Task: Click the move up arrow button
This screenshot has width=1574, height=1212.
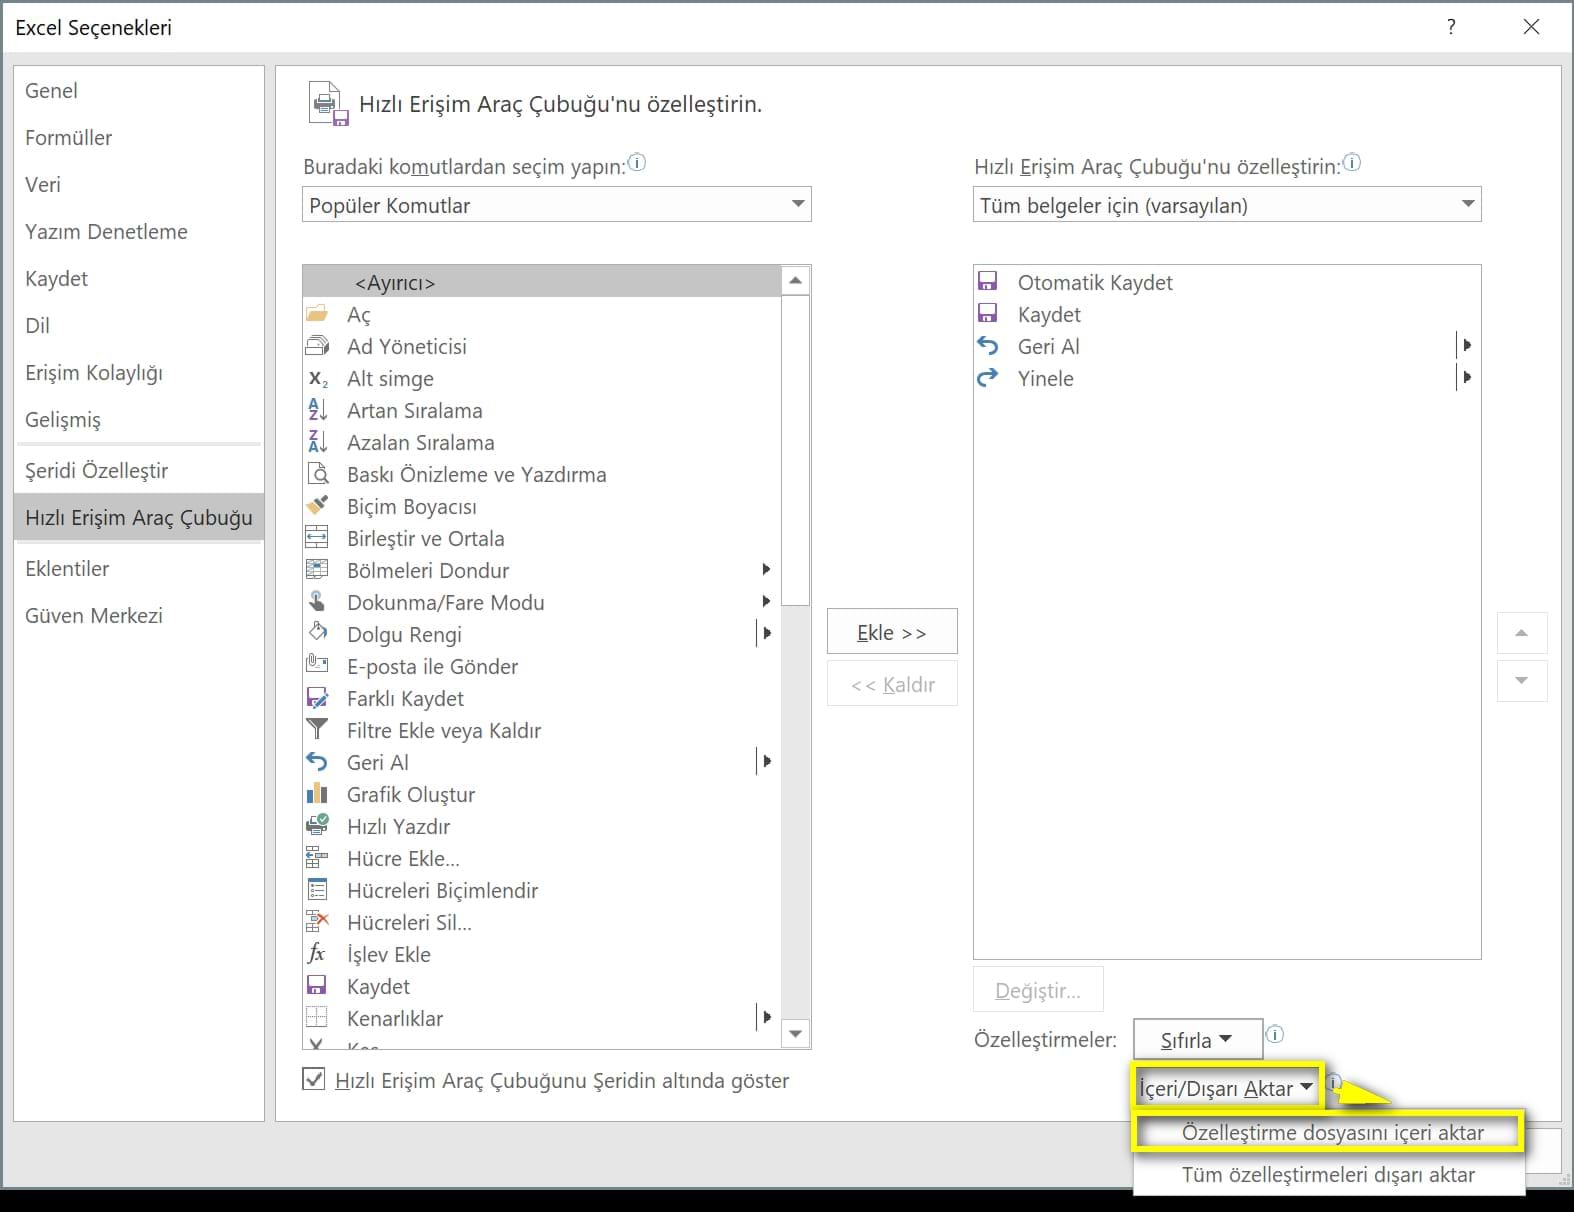Action: pos(1522,633)
